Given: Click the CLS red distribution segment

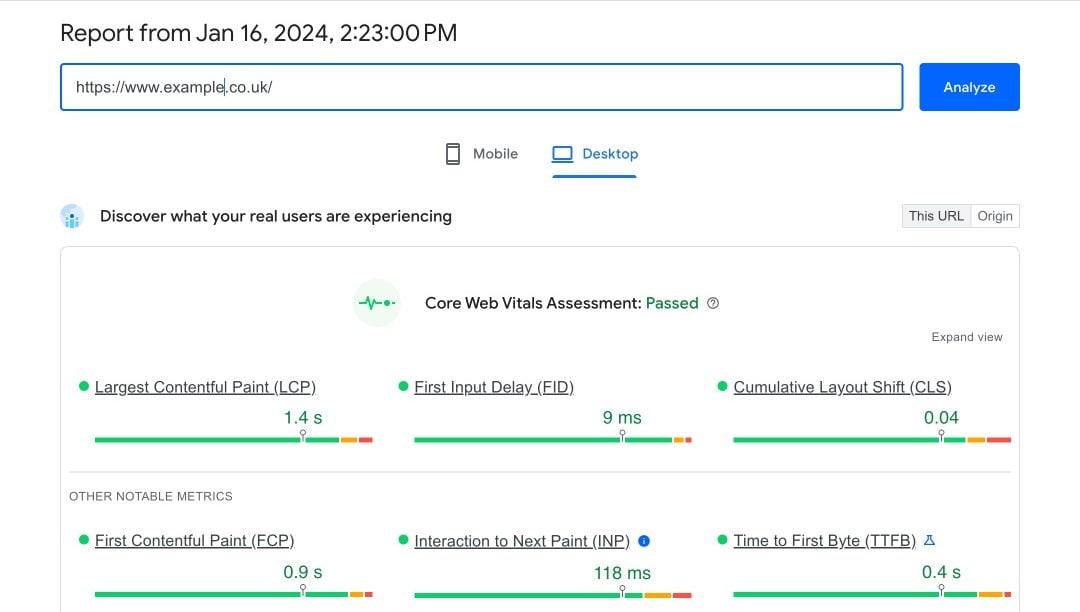Looking at the screenshot, I should click(x=998, y=440).
